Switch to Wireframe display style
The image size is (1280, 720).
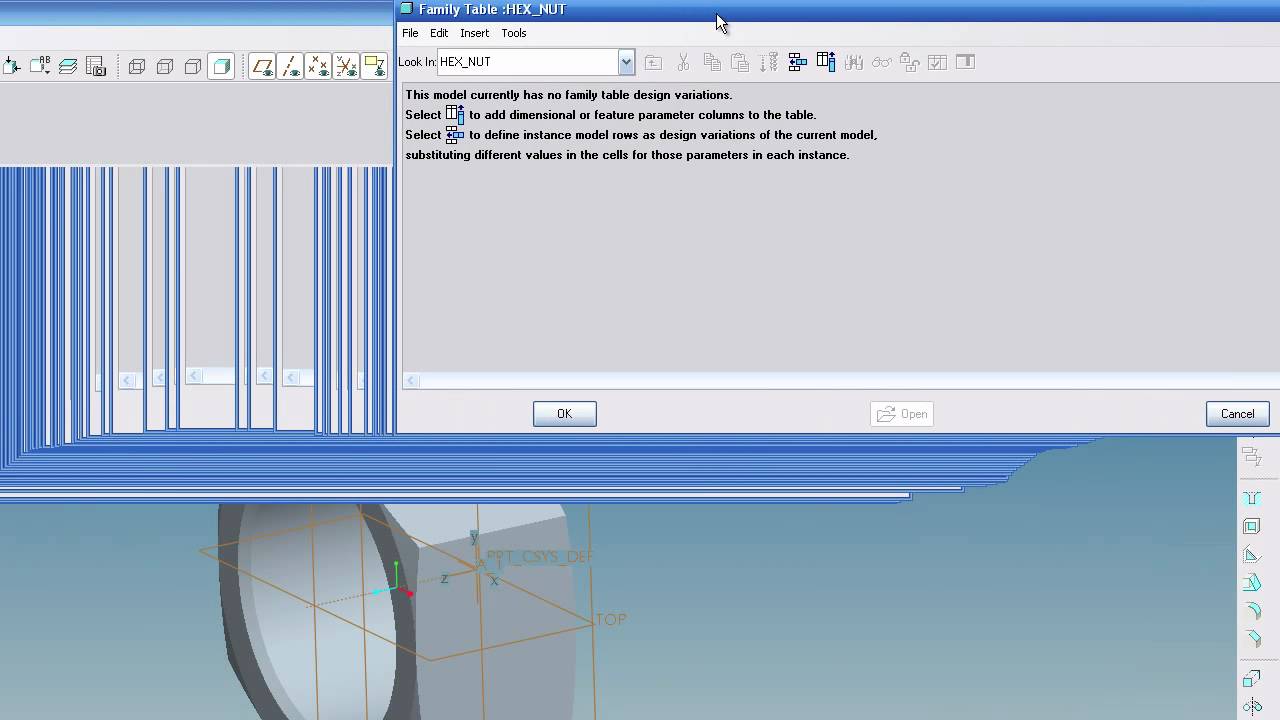(137, 66)
